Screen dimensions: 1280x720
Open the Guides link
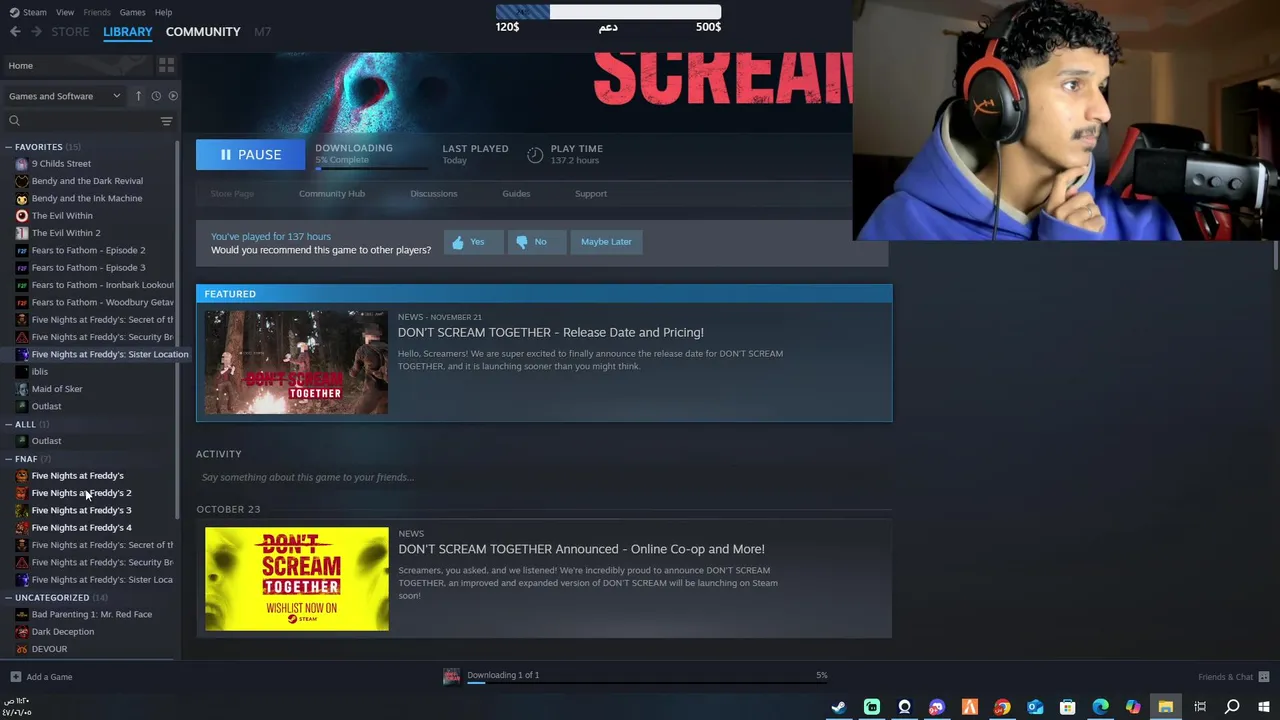(516, 194)
